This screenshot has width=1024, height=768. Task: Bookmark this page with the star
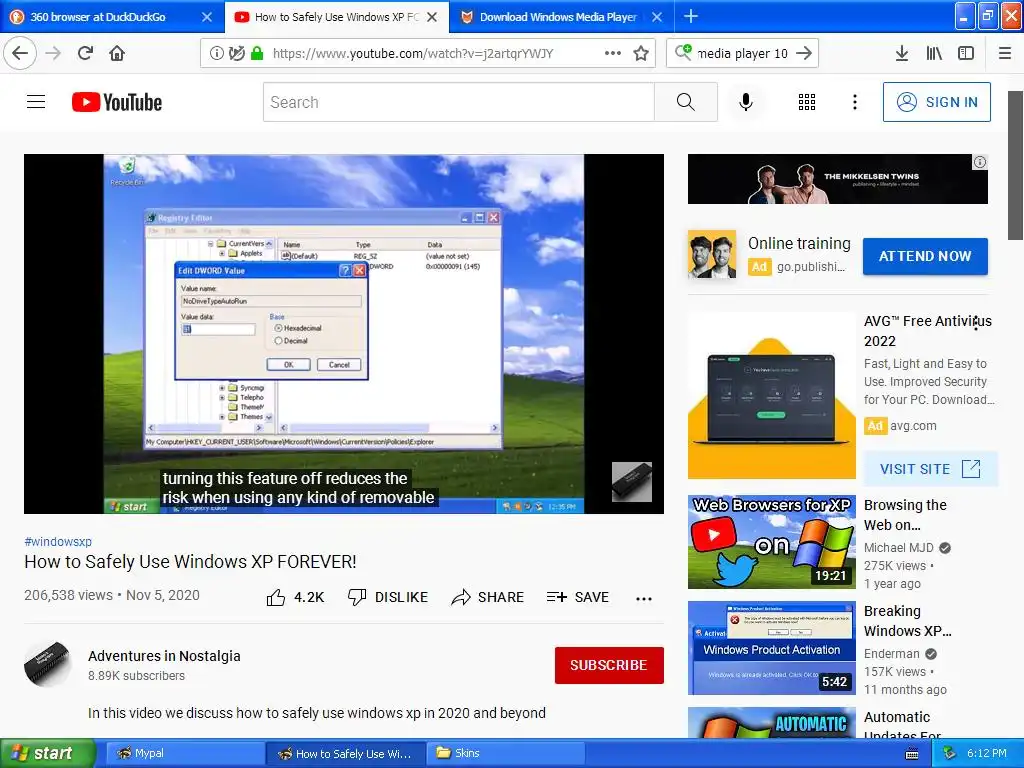click(641, 54)
